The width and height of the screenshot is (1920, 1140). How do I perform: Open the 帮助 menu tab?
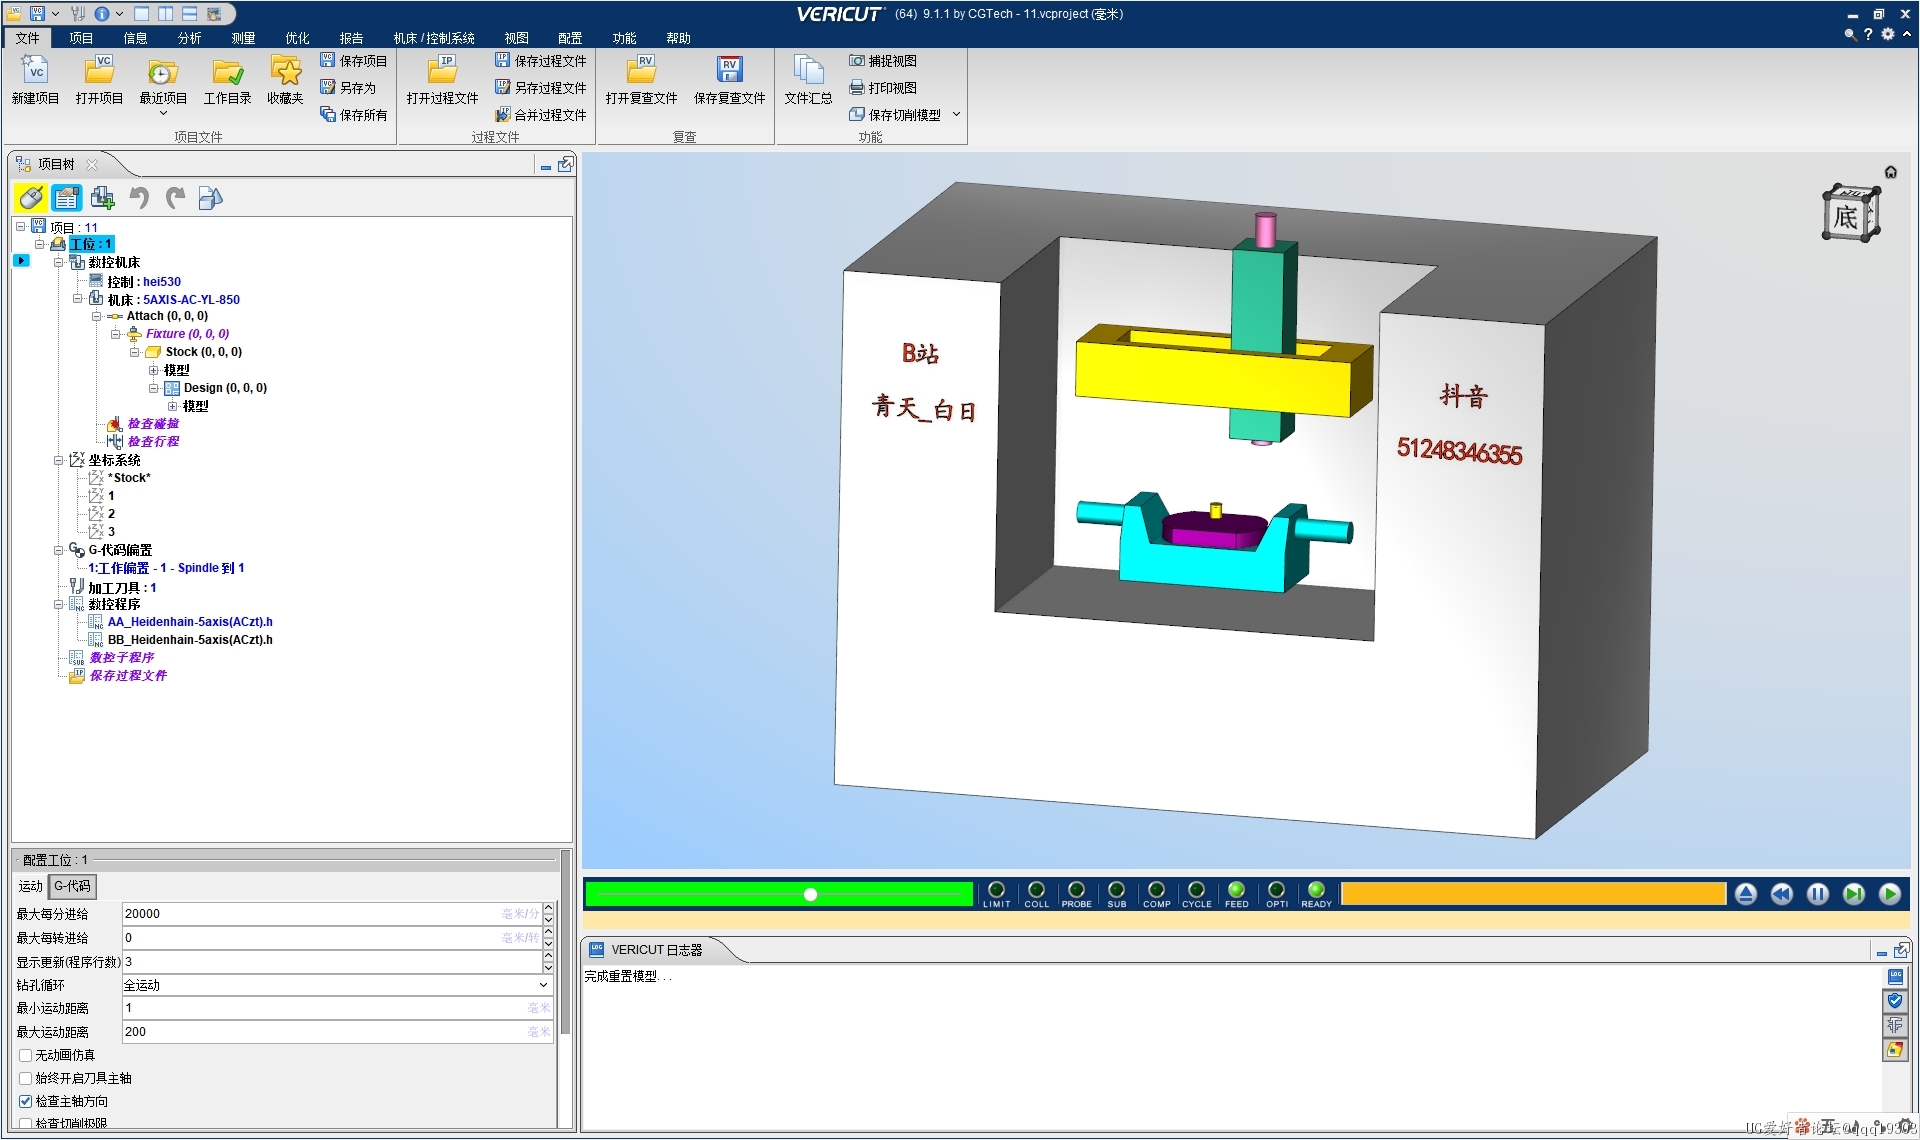click(678, 38)
